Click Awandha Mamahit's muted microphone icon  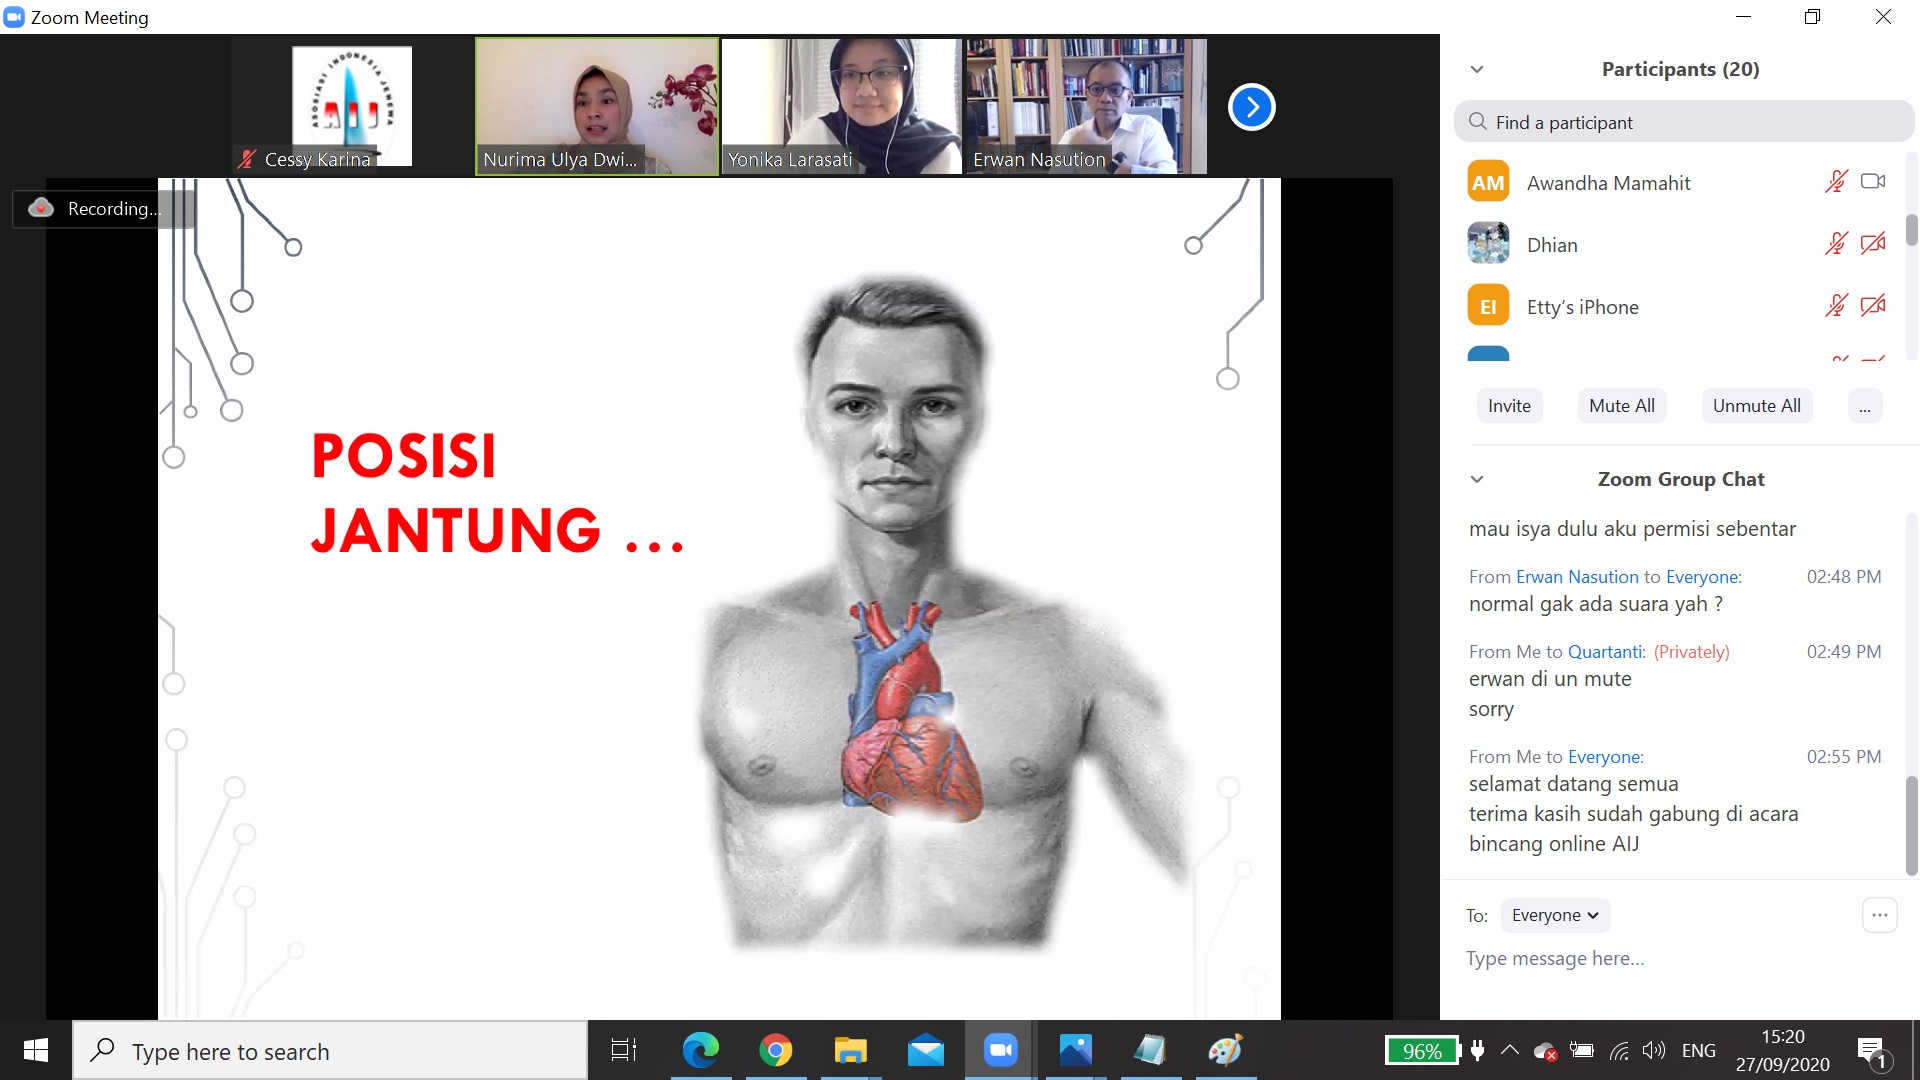click(x=1836, y=182)
